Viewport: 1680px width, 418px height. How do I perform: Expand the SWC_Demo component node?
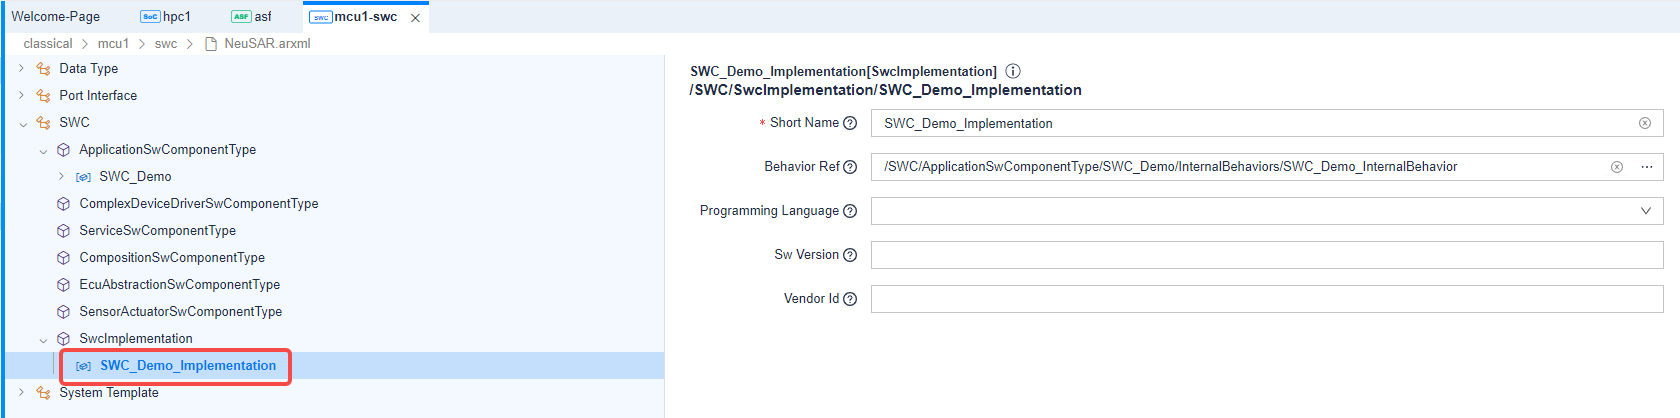click(61, 176)
